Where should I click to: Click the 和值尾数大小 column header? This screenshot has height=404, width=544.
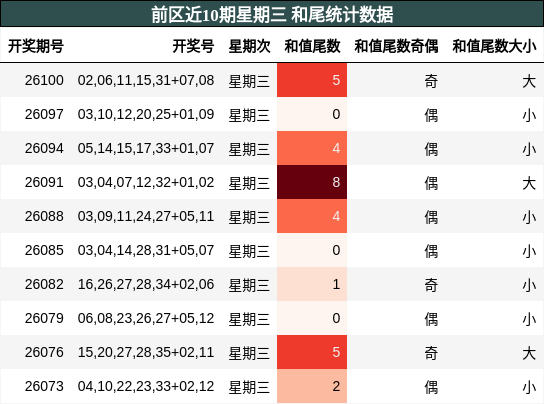coord(494,46)
